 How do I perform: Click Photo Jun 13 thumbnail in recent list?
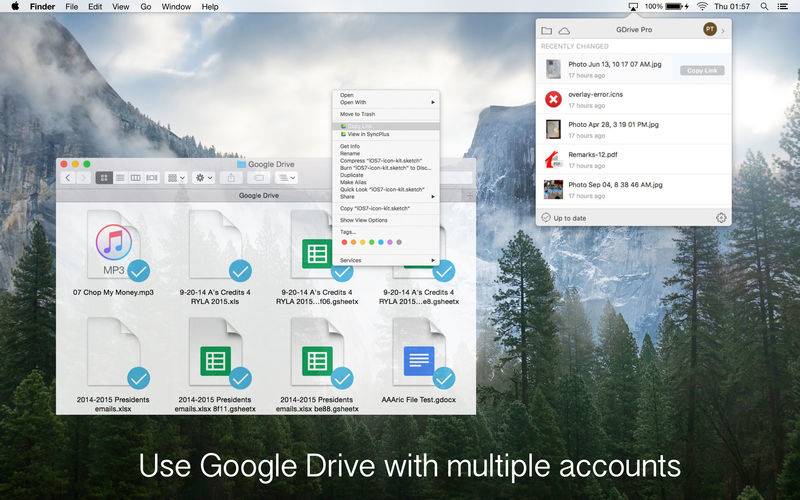[553, 69]
